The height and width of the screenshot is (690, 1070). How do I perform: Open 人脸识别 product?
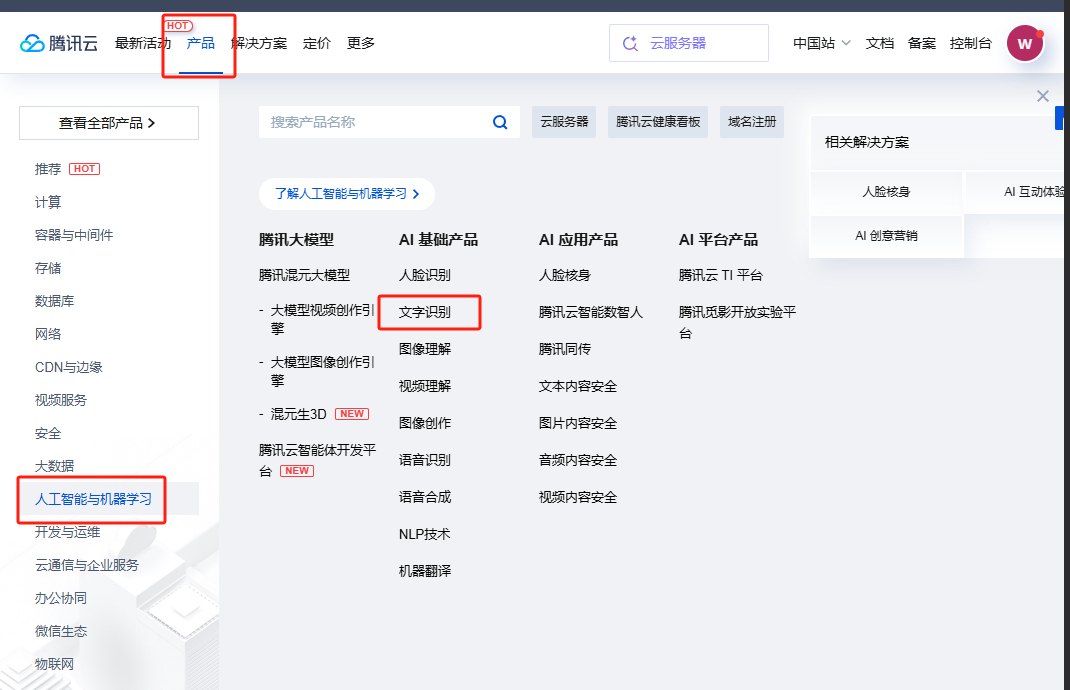point(424,275)
